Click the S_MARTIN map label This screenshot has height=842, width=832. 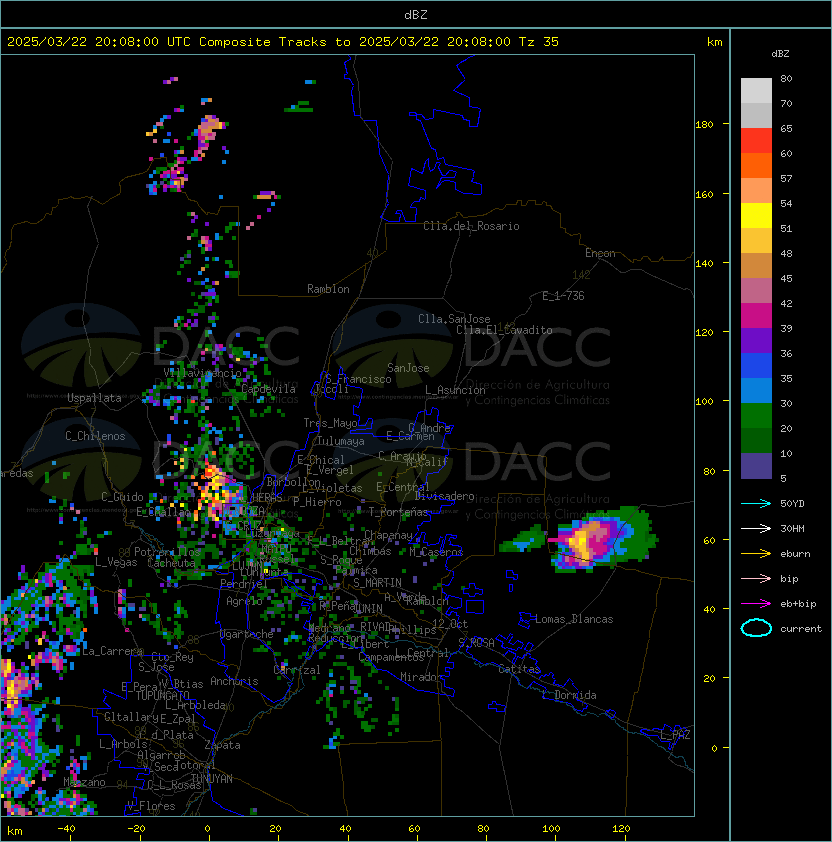click(x=377, y=583)
